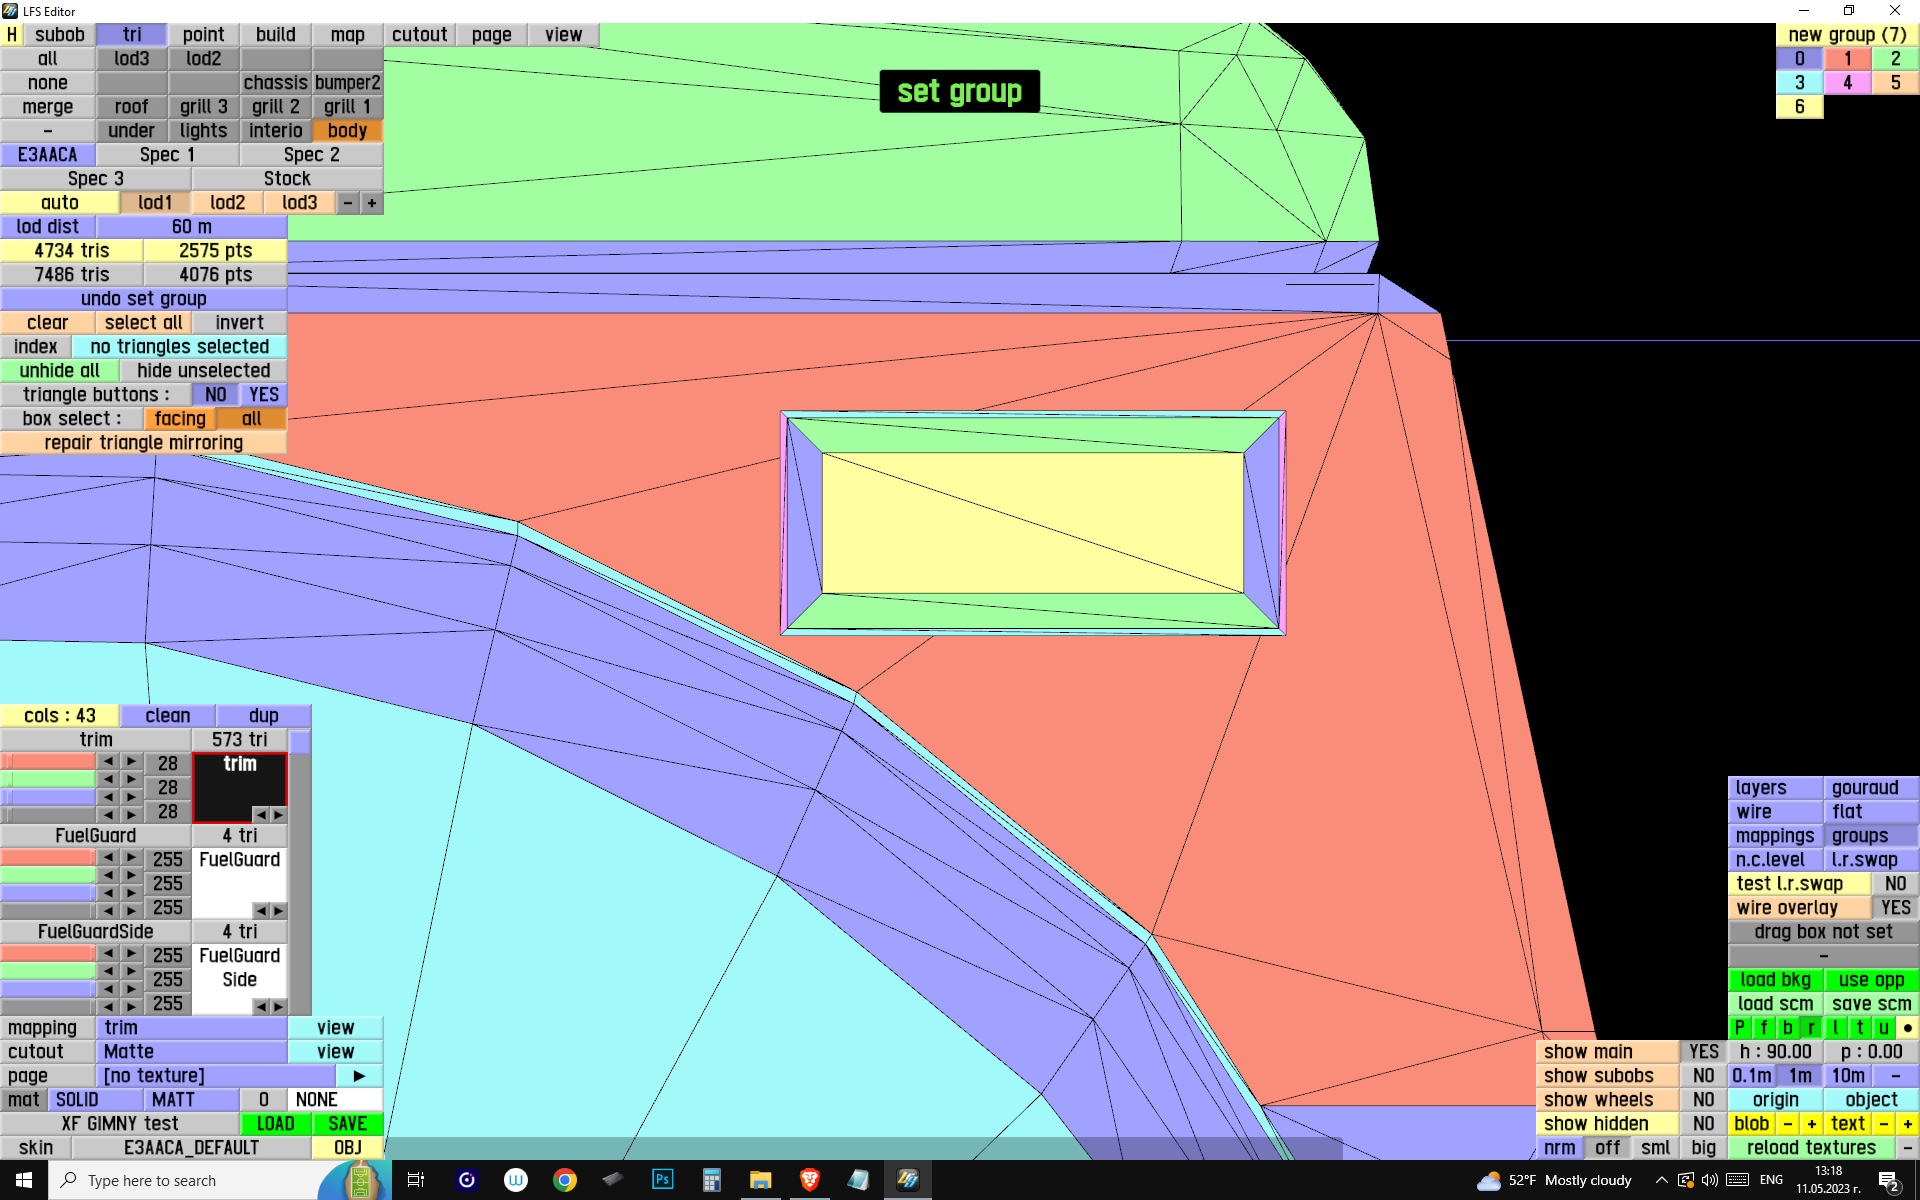Open the Chrome icon in taskbar
Image resolution: width=1920 pixels, height=1200 pixels.
click(x=565, y=1180)
